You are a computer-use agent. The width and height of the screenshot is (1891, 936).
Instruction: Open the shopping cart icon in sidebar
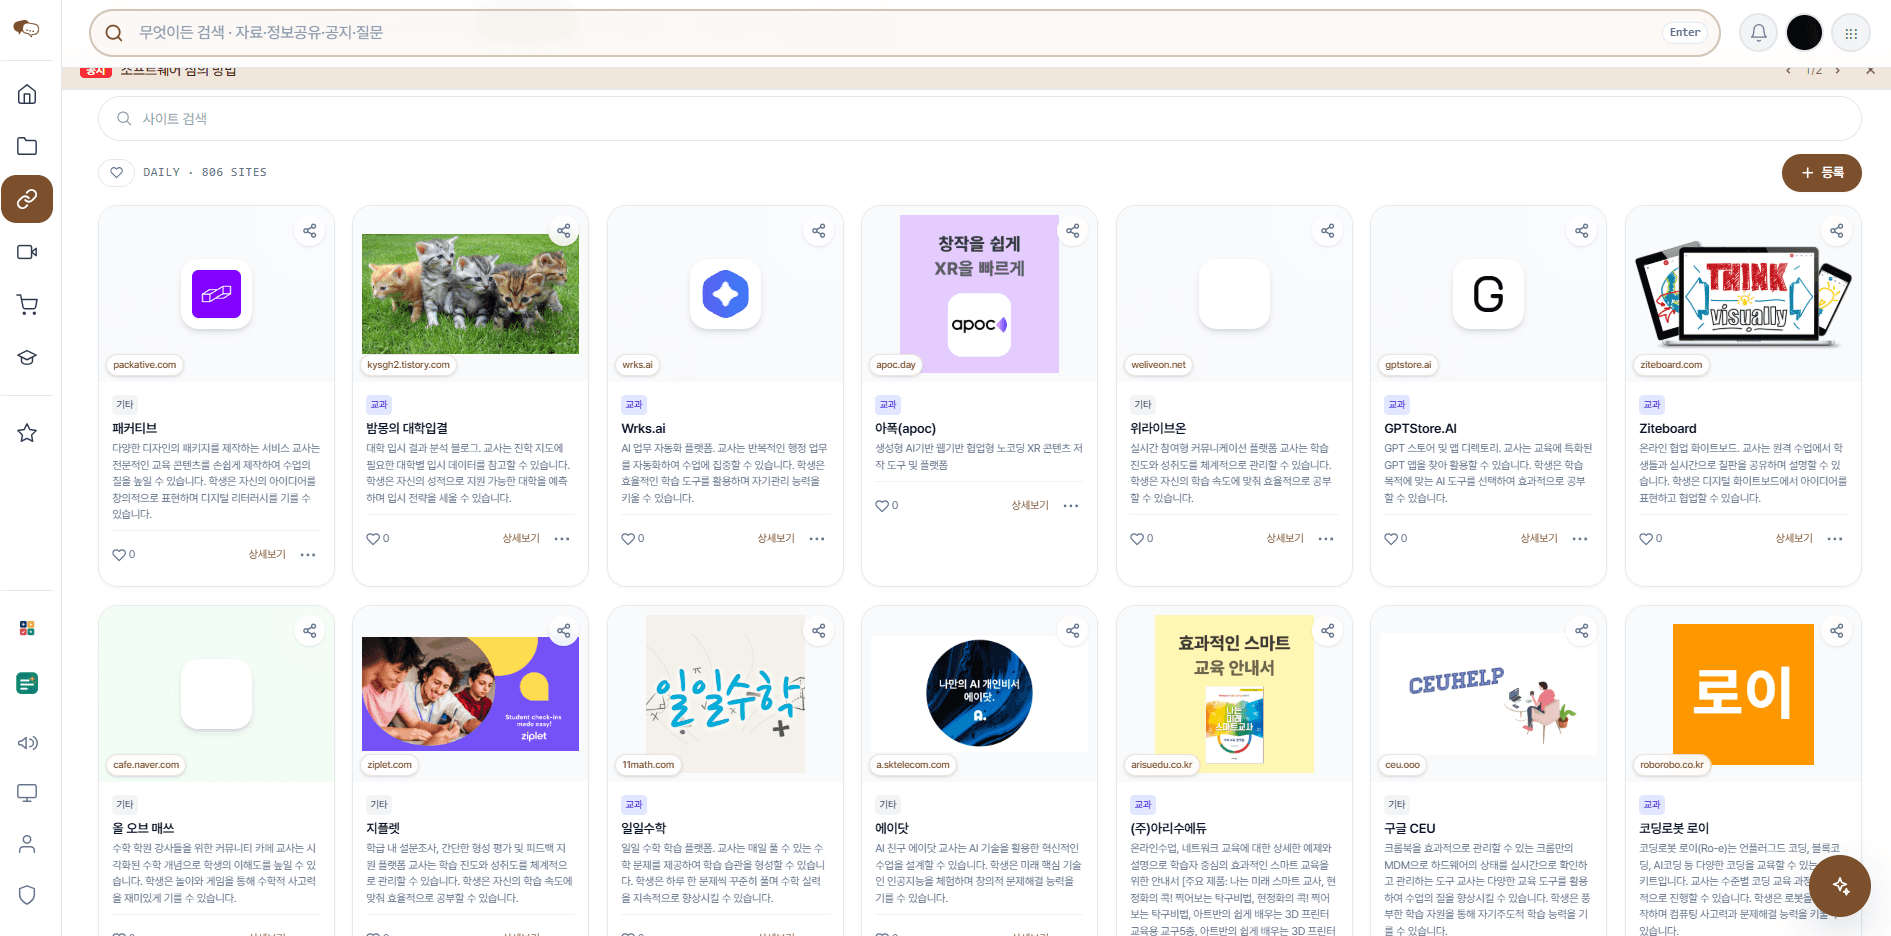27,305
